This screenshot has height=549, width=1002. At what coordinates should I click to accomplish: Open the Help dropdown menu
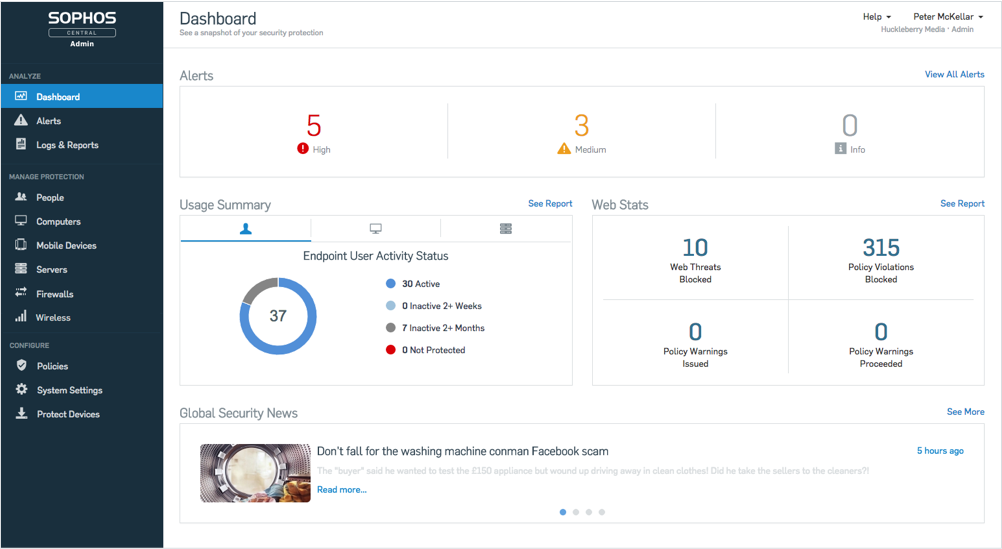(x=877, y=17)
